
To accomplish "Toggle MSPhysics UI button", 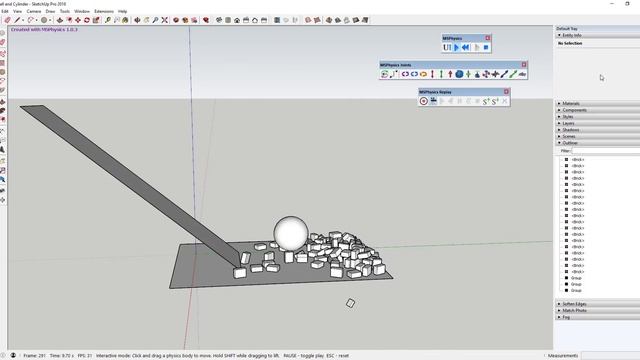I will coord(447,47).
